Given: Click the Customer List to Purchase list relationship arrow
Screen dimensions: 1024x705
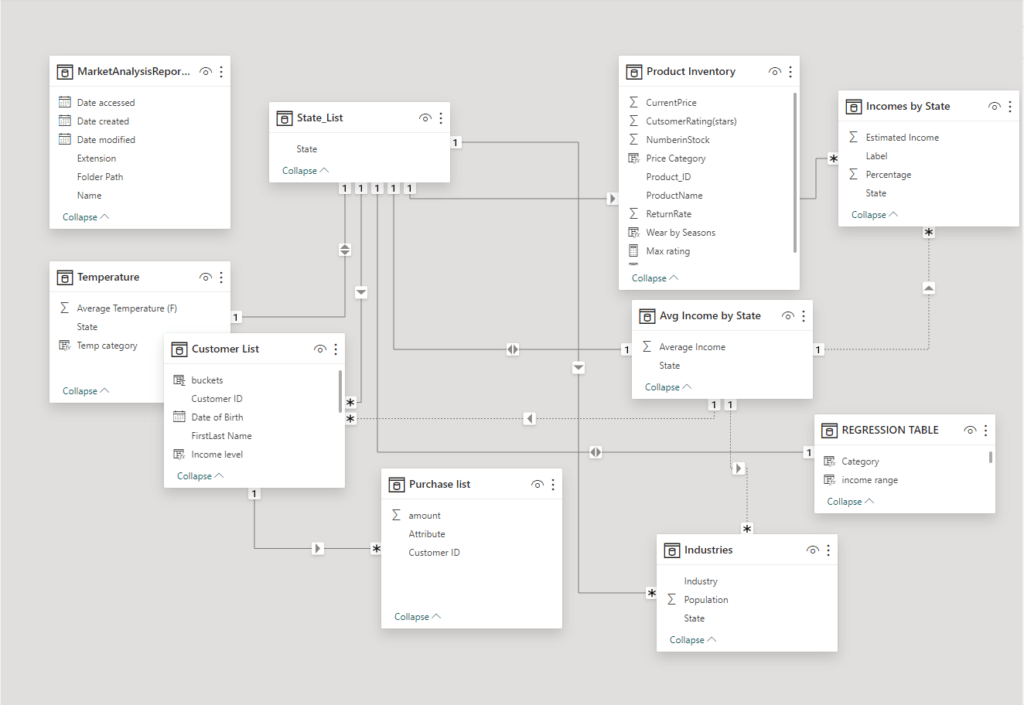Looking at the screenshot, I should pos(318,549).
